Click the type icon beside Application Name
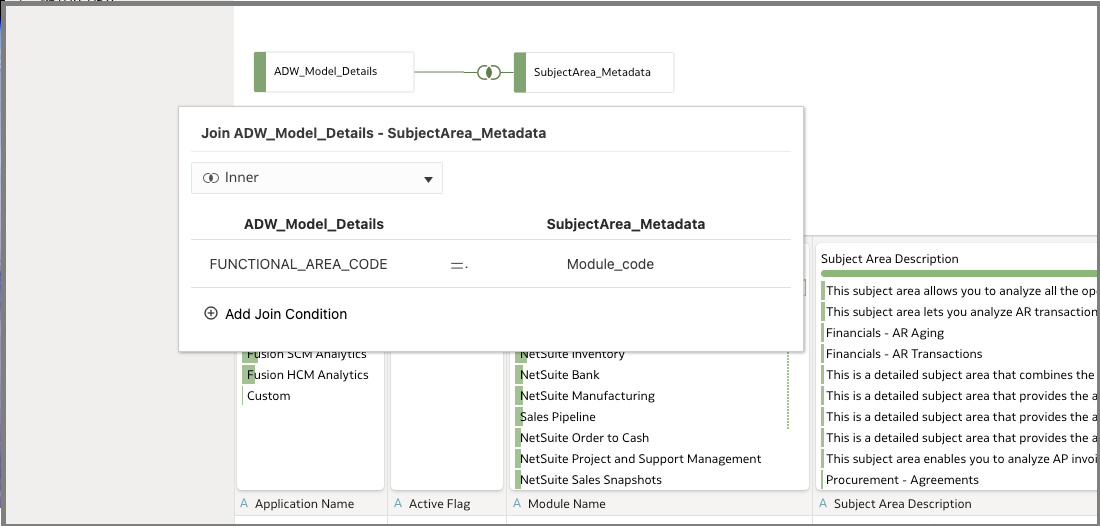Viewport: 1100px width, 526px height. (x=244, y=504)
